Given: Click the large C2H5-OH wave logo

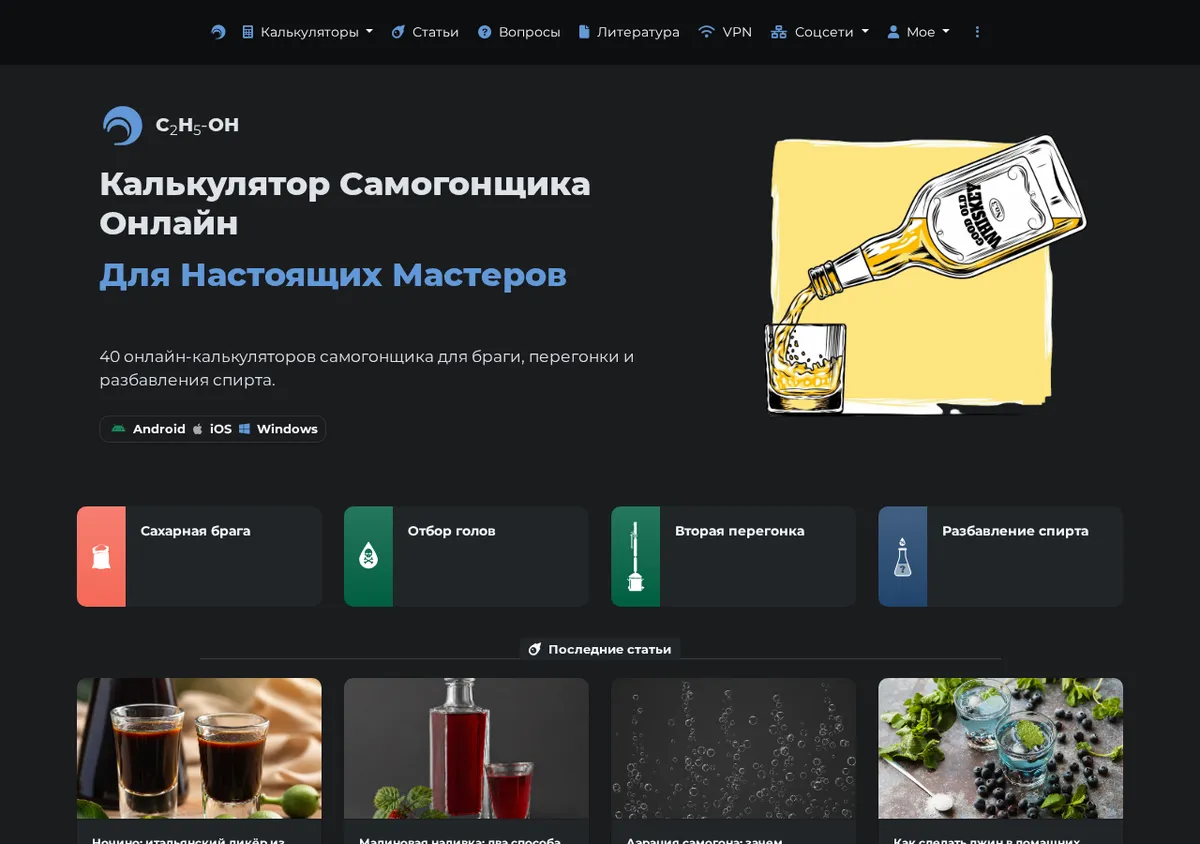Looking at the screenshot, I should coord(123,126).
